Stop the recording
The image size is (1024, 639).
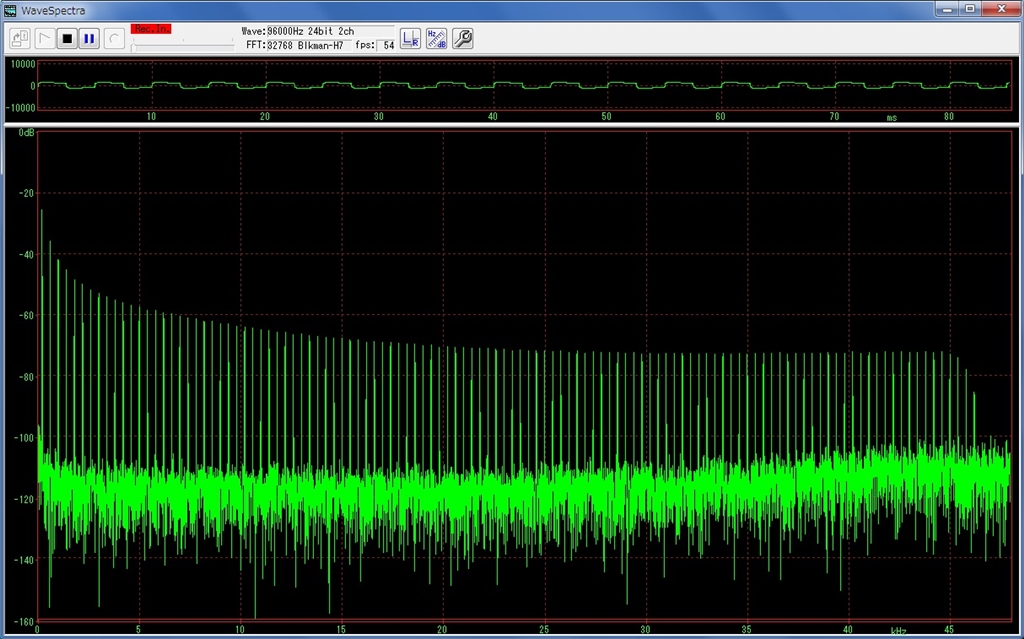pos(67,39)
